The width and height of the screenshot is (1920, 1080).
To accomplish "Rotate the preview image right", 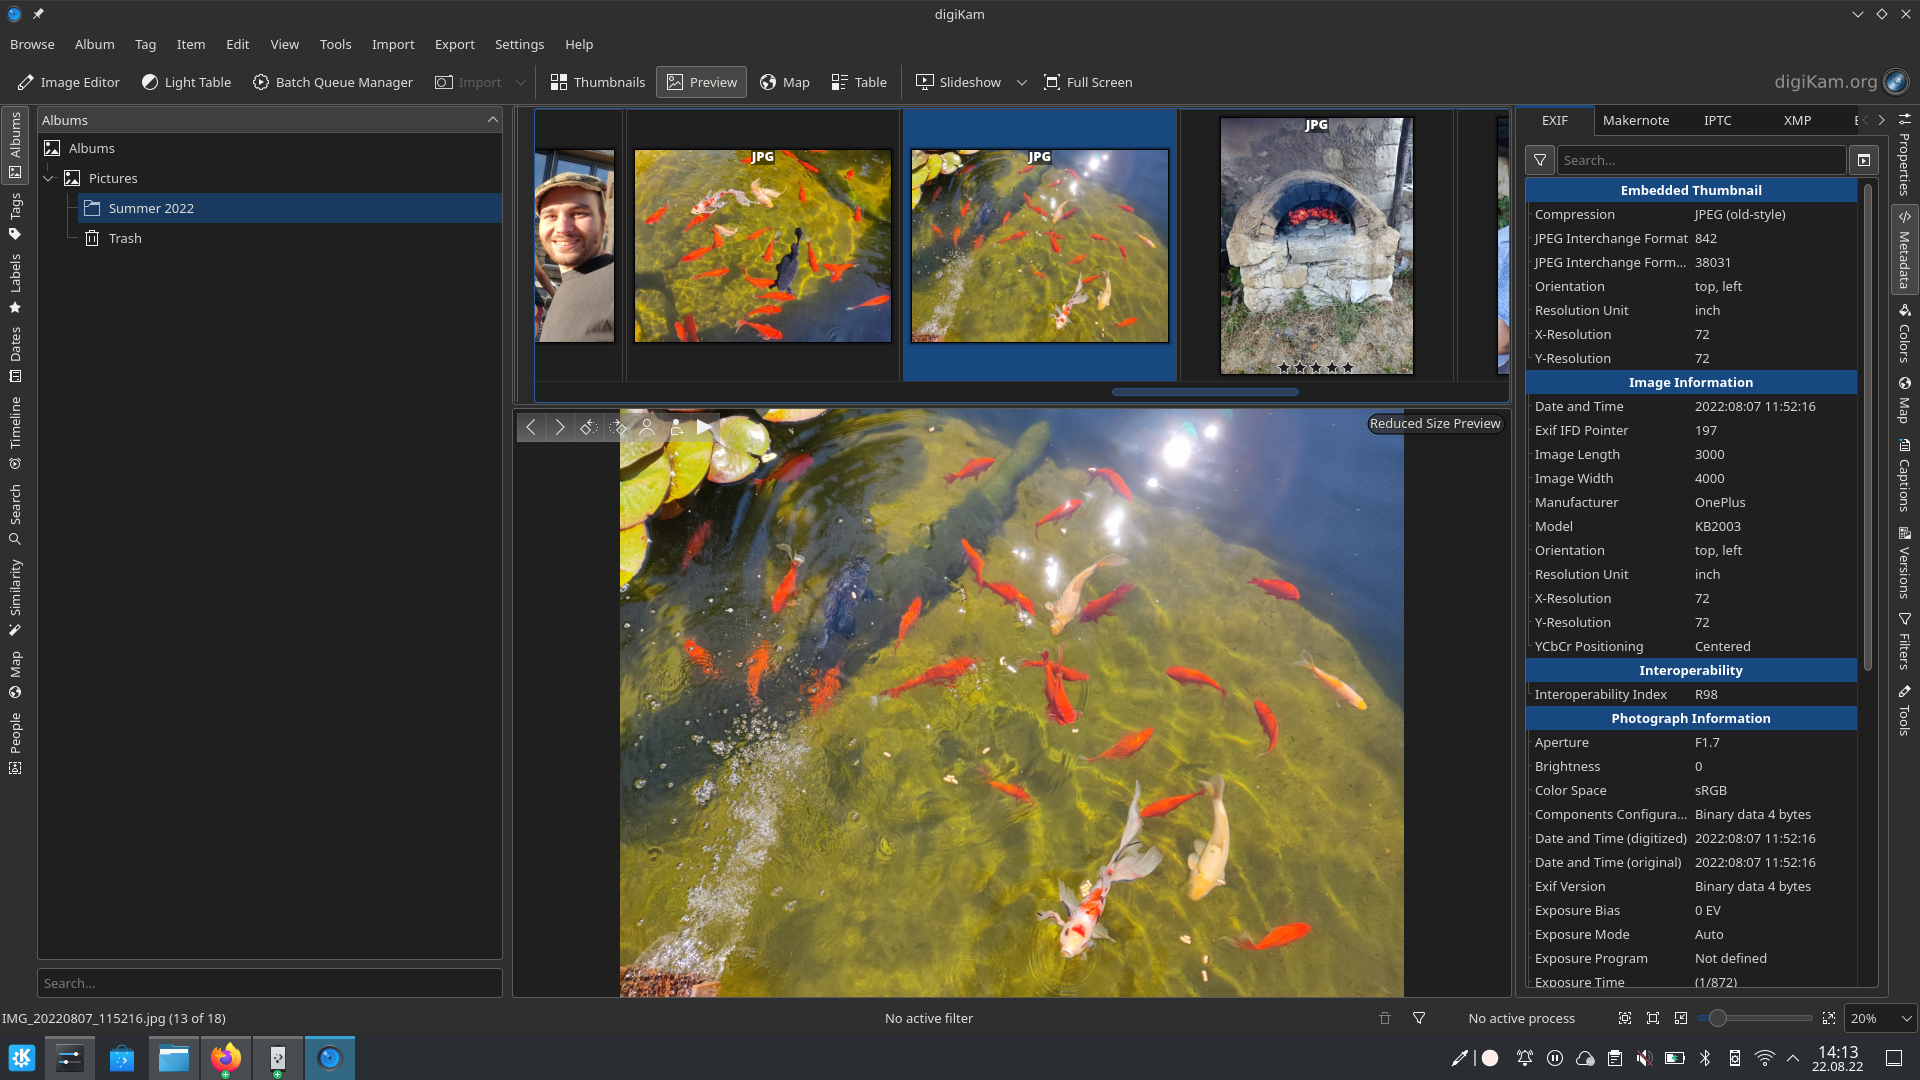I will tap(618, 427).
